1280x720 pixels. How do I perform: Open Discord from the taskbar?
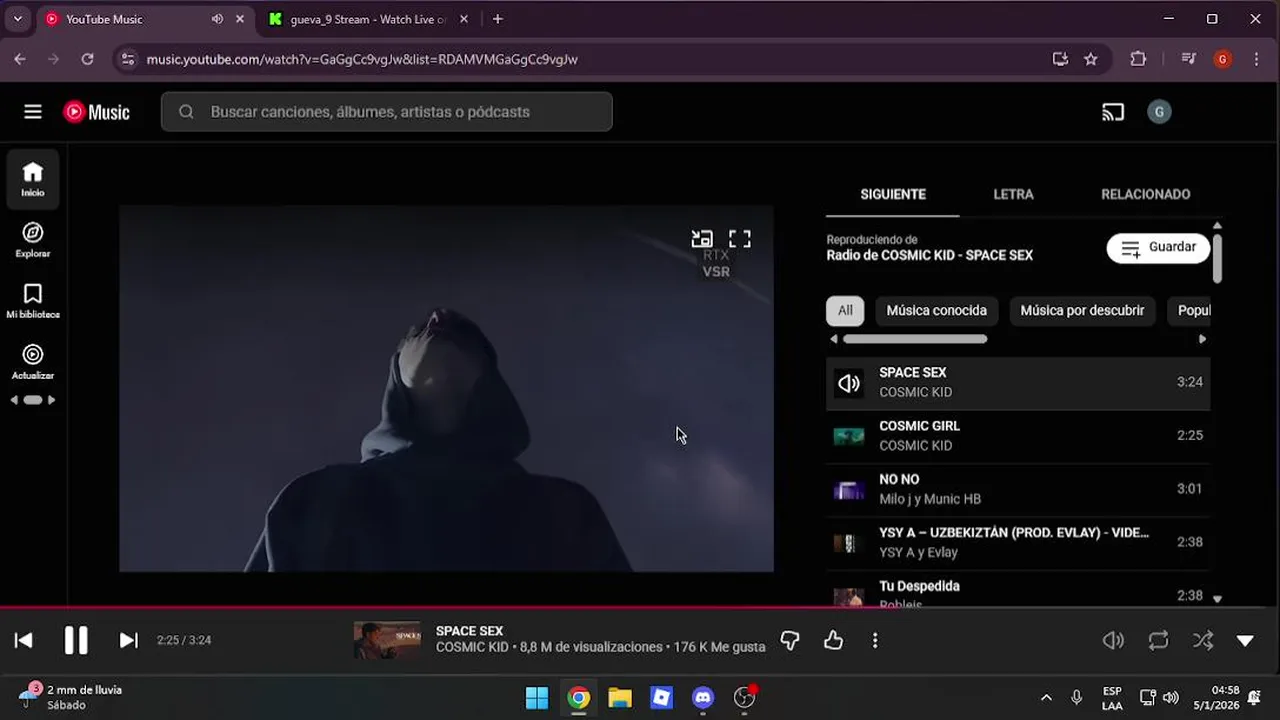(703, 698)
